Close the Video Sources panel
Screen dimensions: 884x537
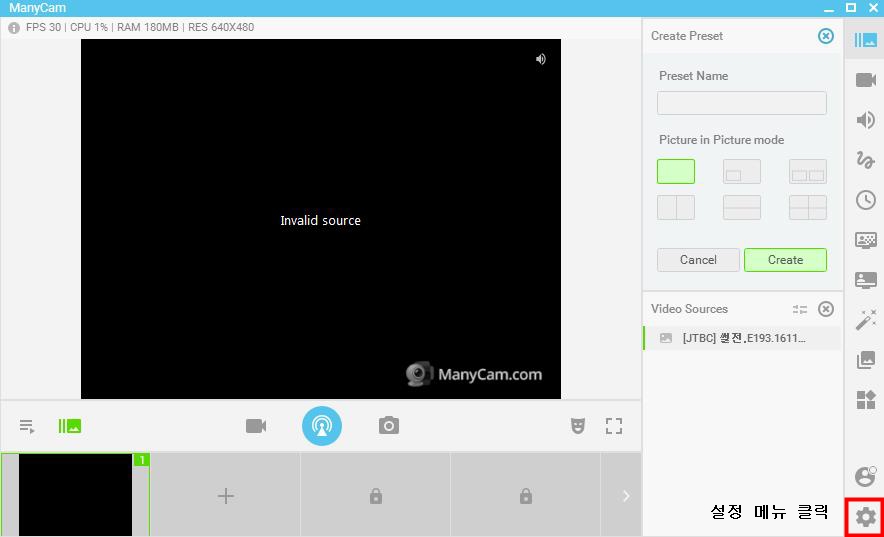(826, 309)
